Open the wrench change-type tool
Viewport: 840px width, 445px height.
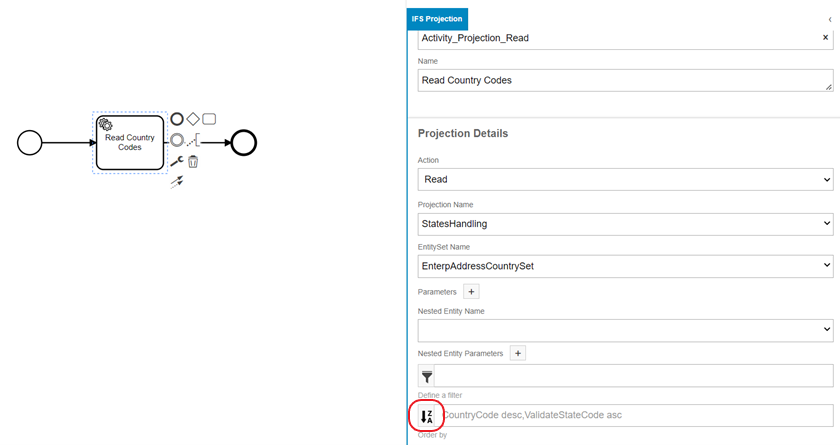[x=177, y=161]
